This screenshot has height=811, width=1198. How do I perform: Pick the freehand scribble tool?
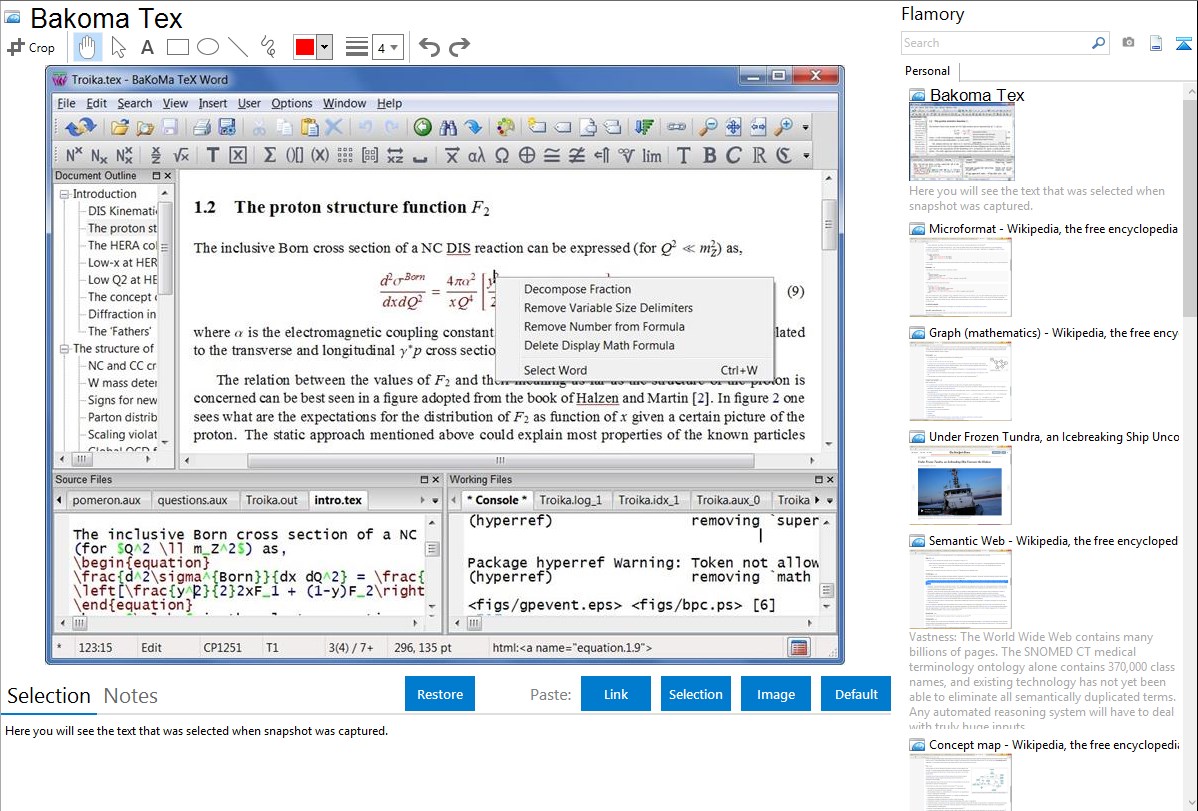(x=268, y=47)
